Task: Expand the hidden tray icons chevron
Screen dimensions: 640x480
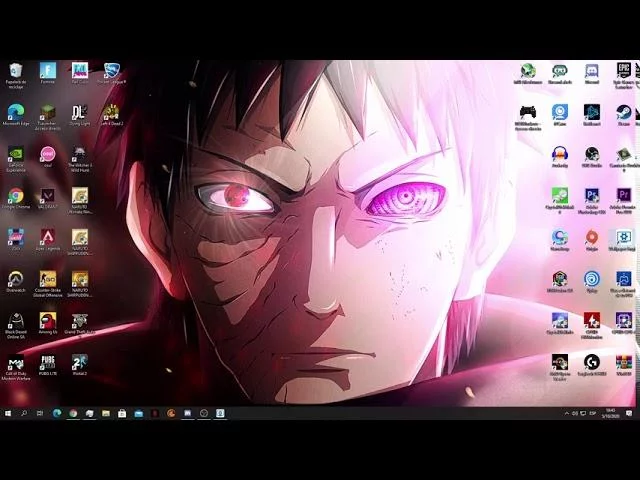Action: click(x=567, y=413)
